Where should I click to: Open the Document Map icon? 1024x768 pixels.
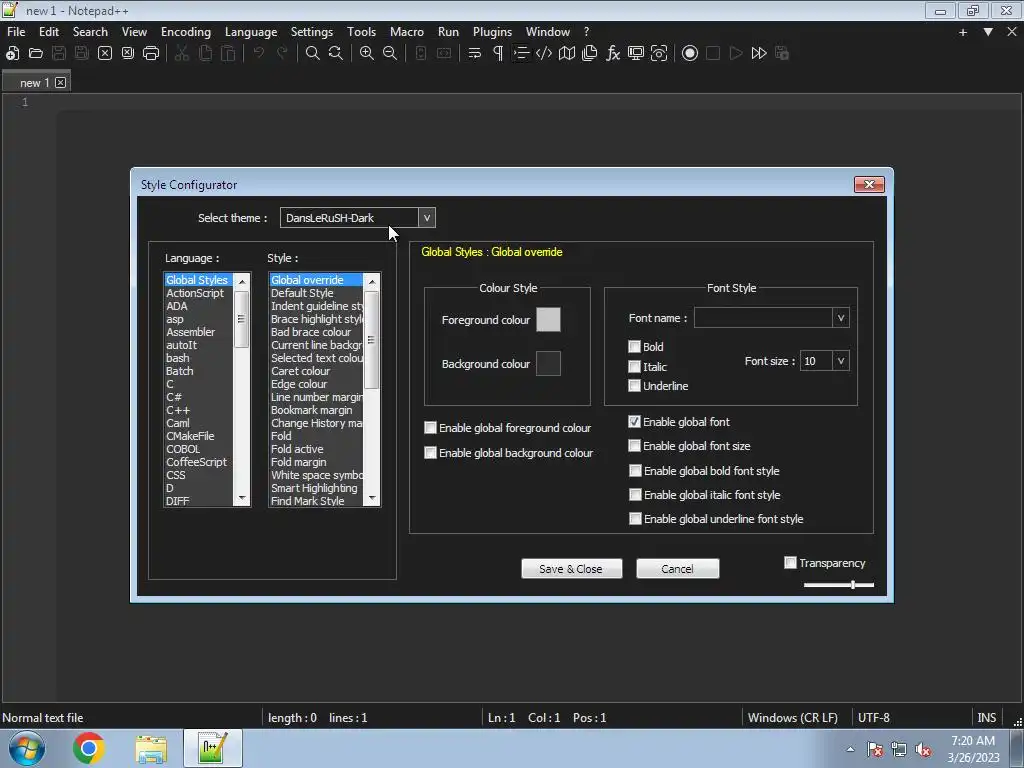pyautogui.click(x=567, y=54)
